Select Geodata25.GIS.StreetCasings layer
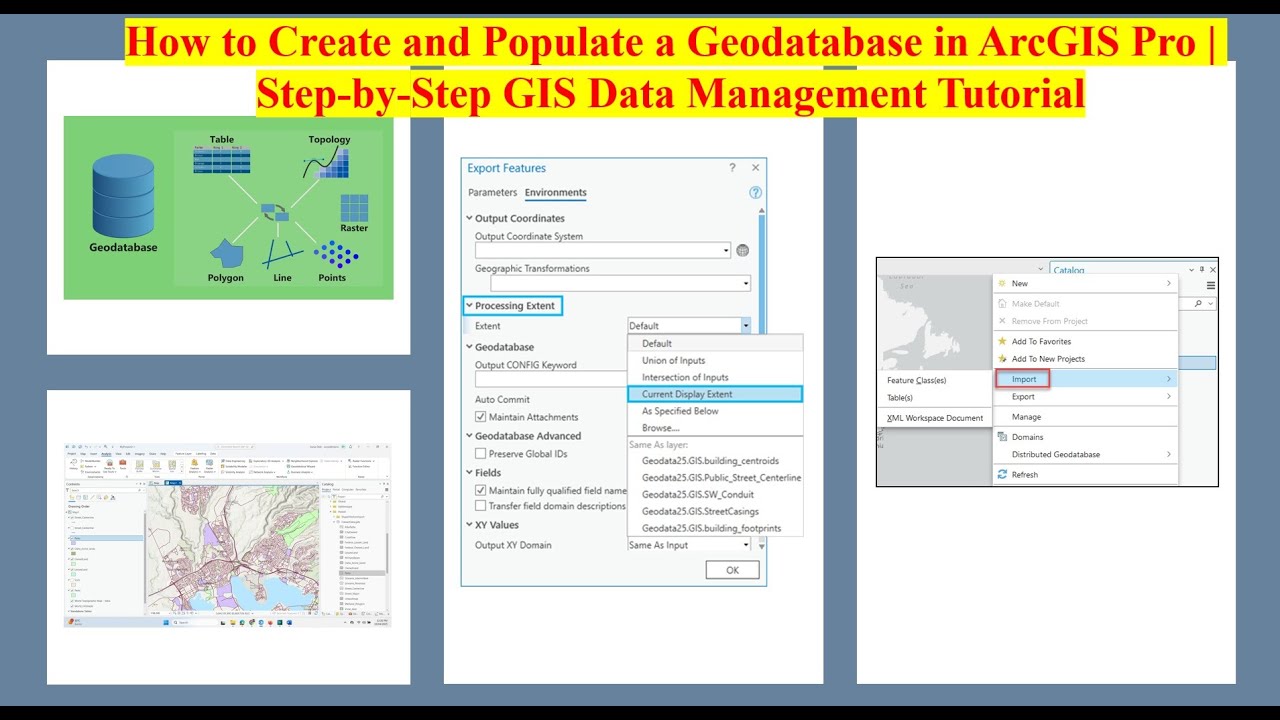The width and height of the screenshot is (1280, 720). tap(715, 511)
